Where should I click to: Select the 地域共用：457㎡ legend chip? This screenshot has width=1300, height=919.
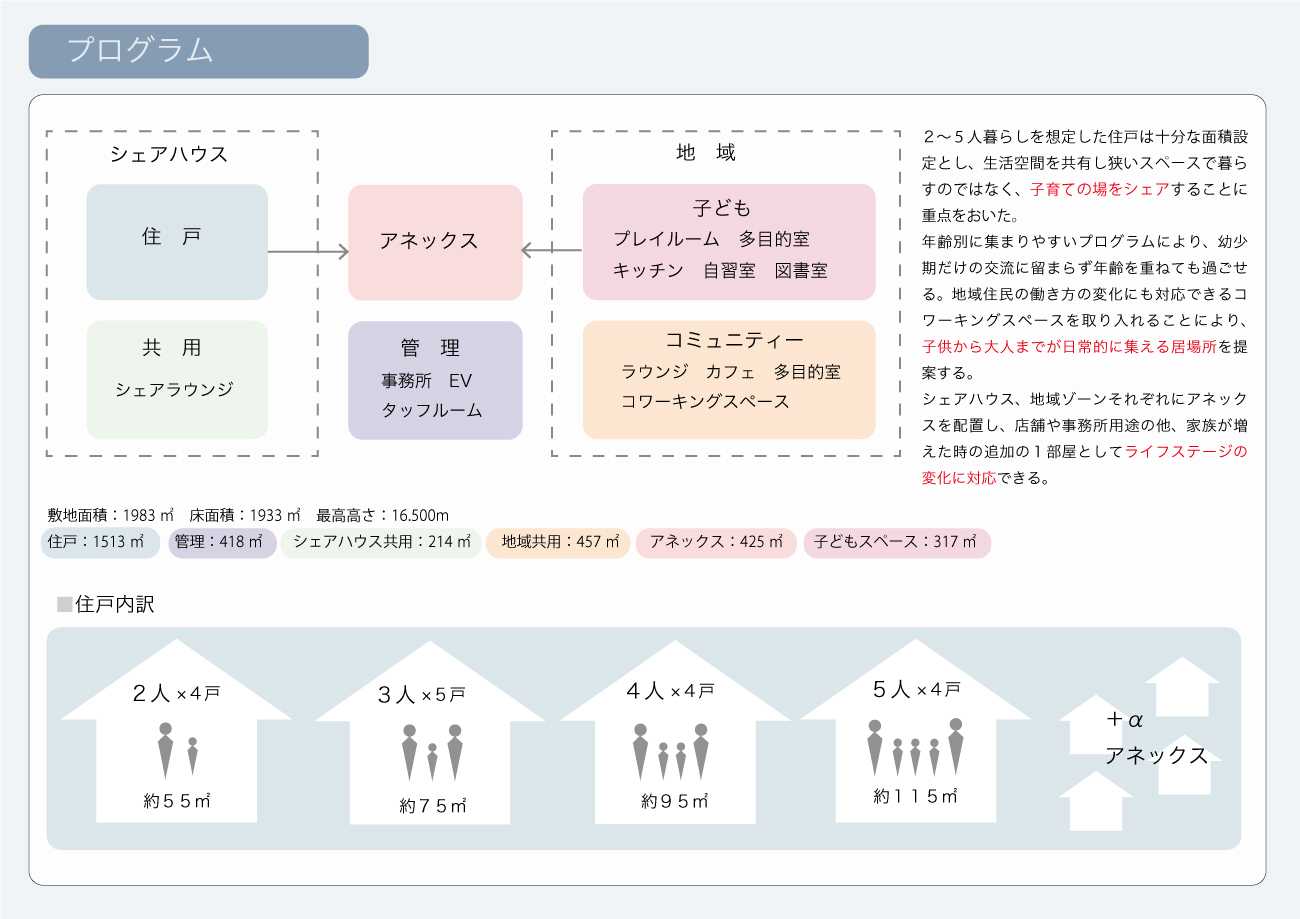click(x=558, y=543)
